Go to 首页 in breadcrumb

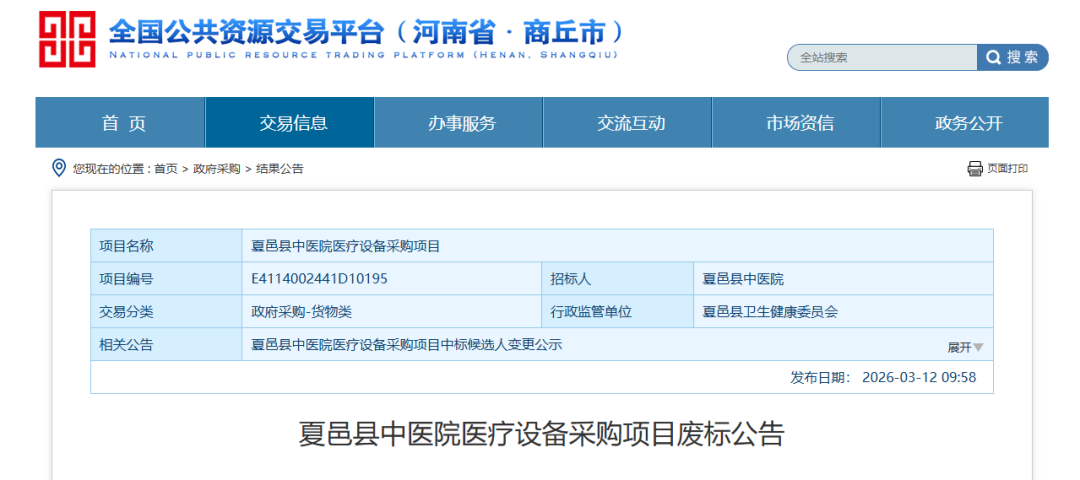(x=166, y=169)
